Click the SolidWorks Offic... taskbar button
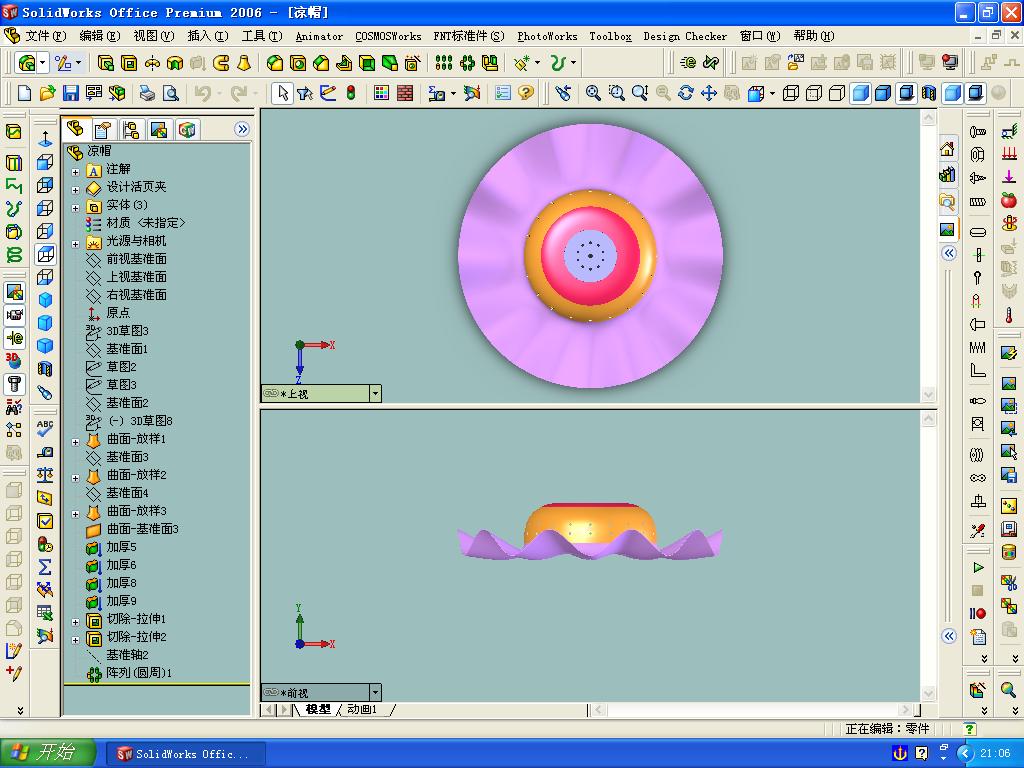 [x=185, y=754]
